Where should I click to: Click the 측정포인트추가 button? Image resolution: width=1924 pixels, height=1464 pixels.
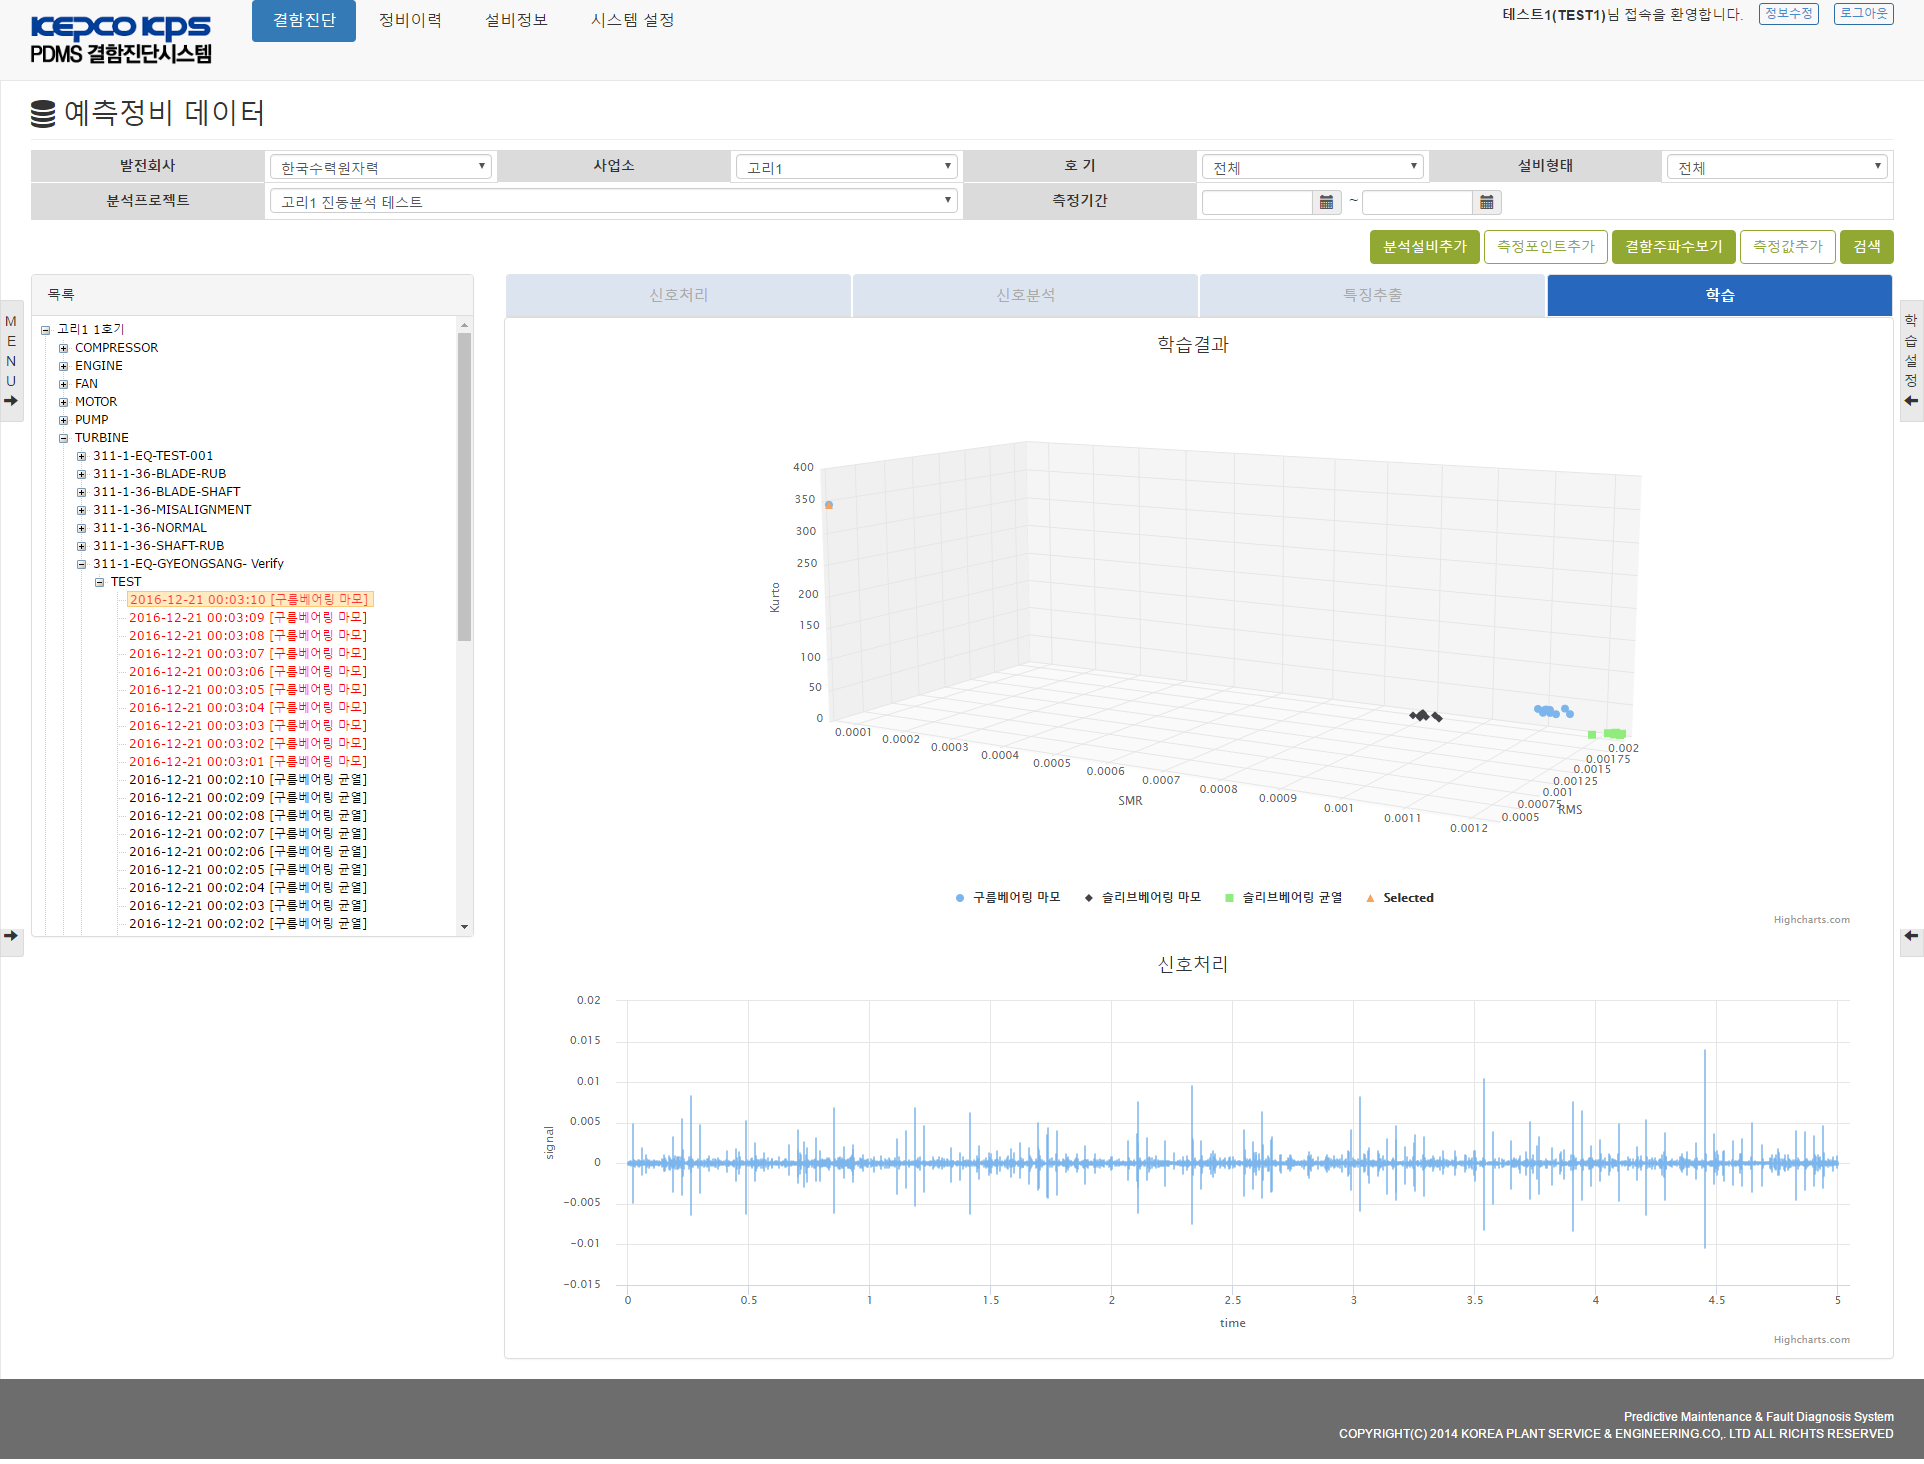[1546, 247]
